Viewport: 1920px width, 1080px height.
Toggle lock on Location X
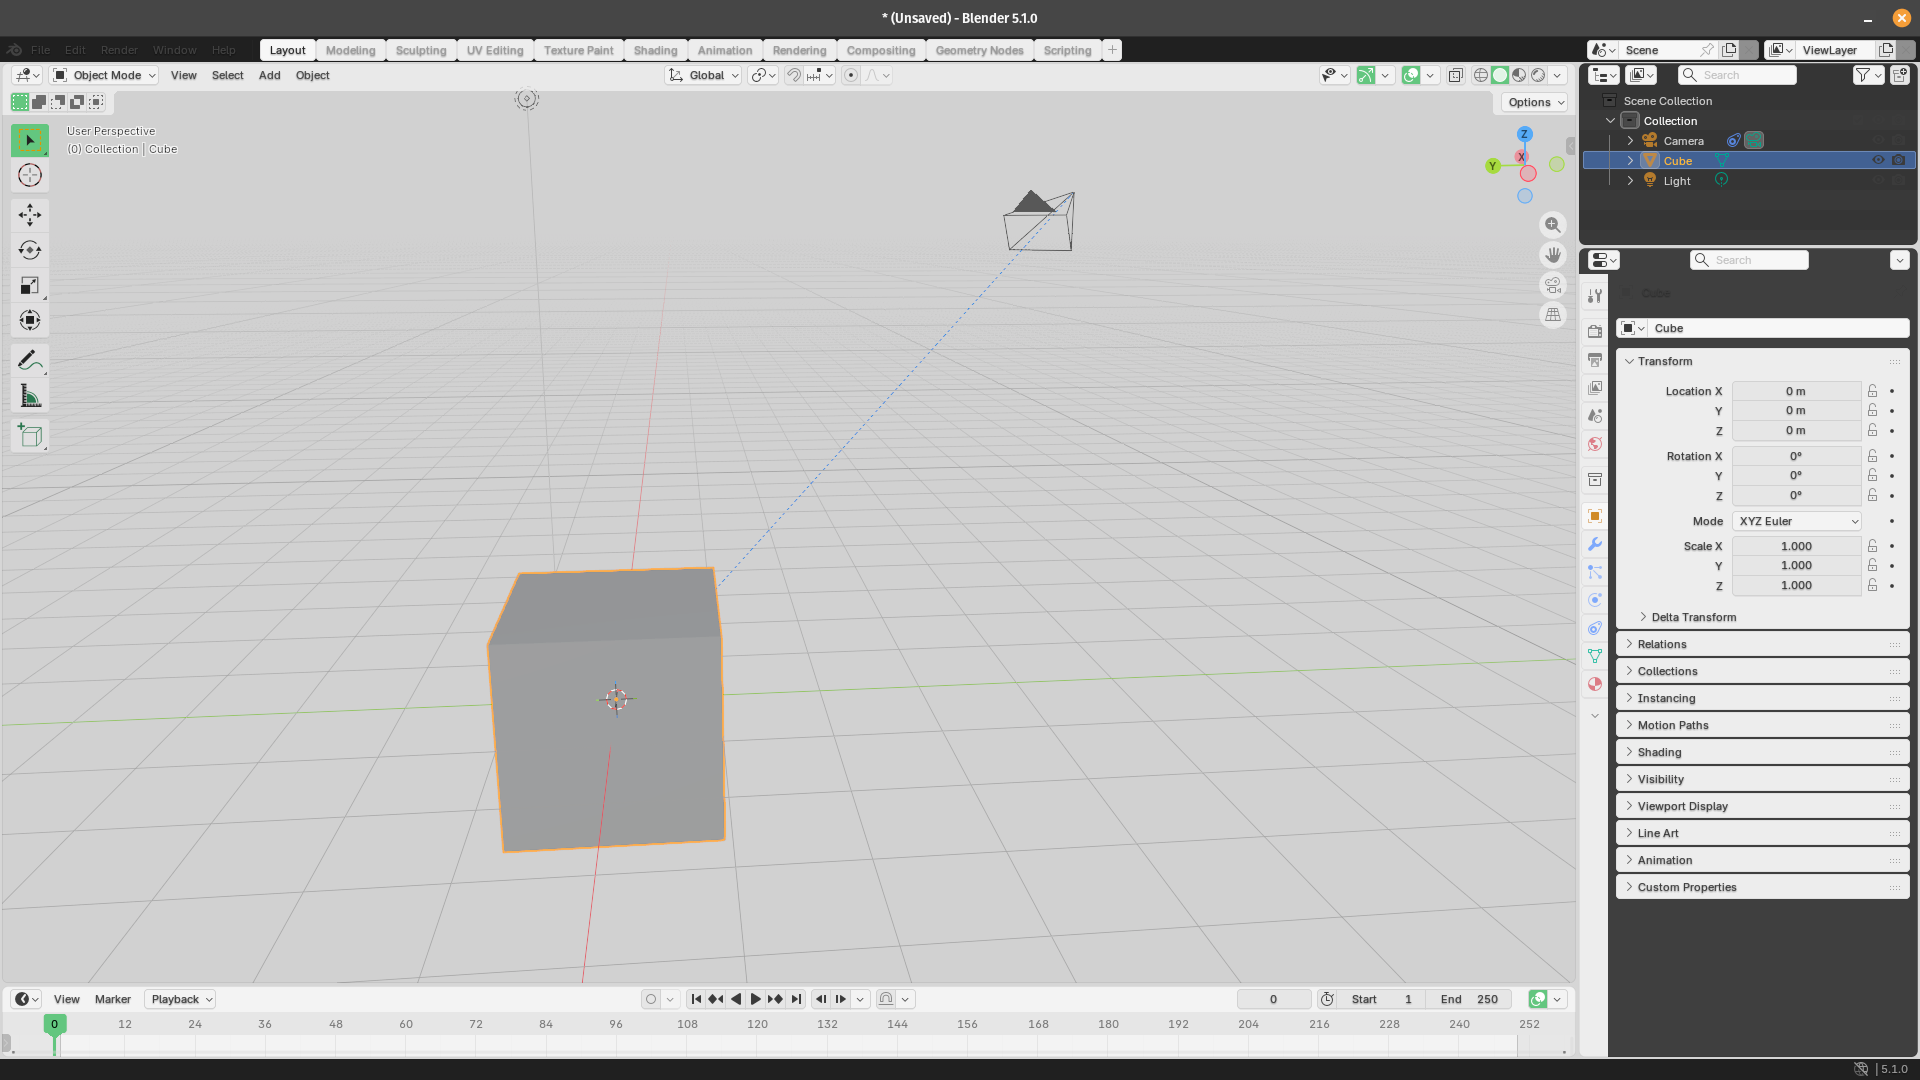pos(1872,391)
